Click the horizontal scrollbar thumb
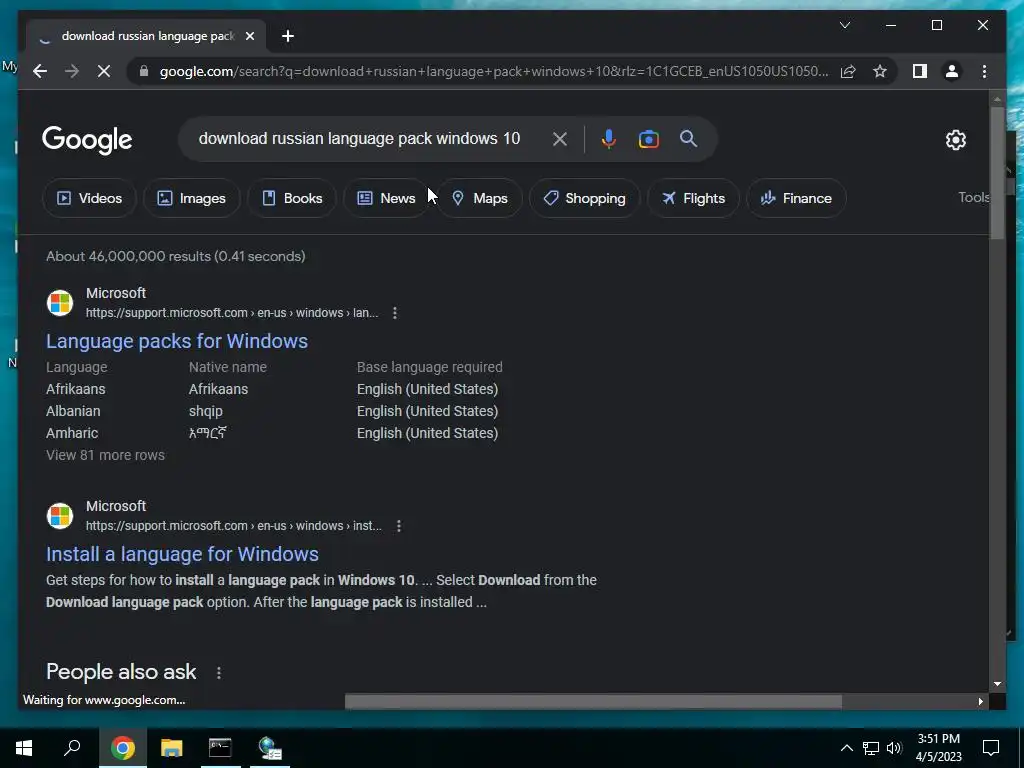This screenshot has width=1024, height=768. 593,701
